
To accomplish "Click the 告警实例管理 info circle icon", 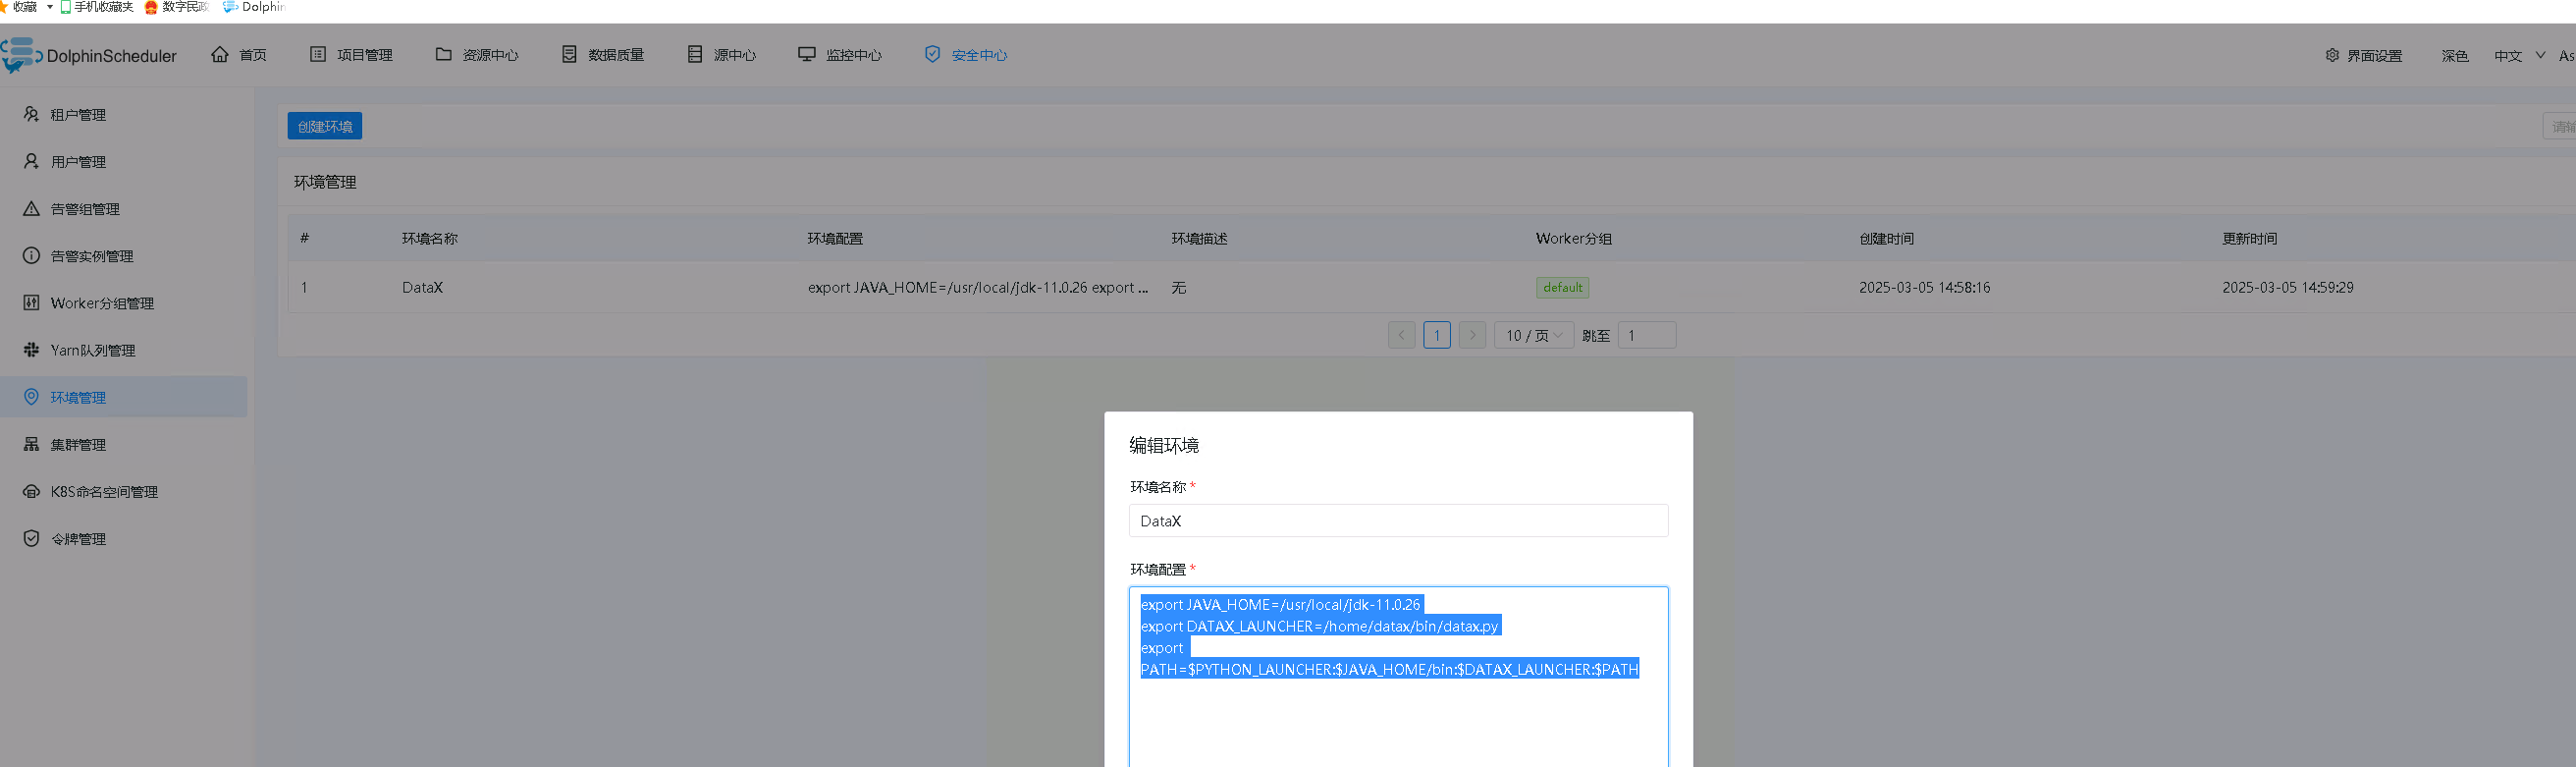I will [31, 255].
